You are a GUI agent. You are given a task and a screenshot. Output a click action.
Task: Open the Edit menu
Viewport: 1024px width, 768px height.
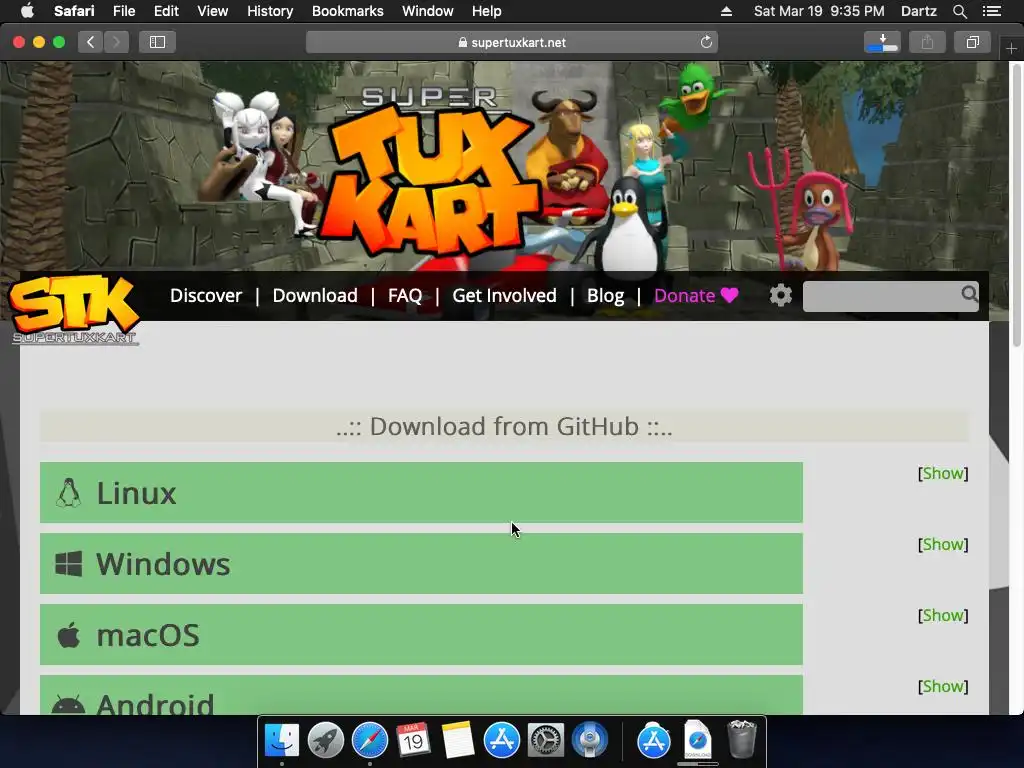click(x=166, y=11)
